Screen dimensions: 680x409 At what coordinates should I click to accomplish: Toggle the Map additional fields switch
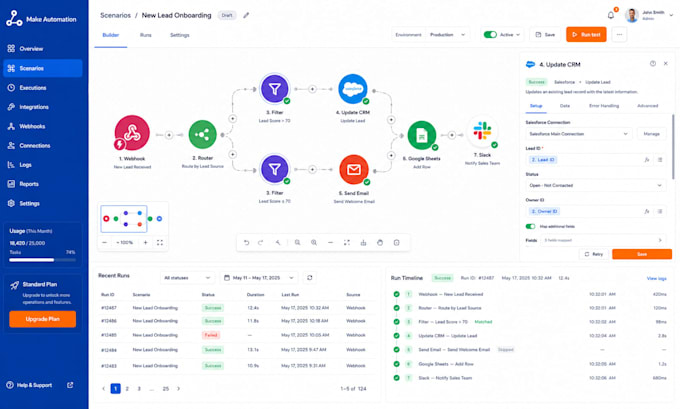point(530,226)
